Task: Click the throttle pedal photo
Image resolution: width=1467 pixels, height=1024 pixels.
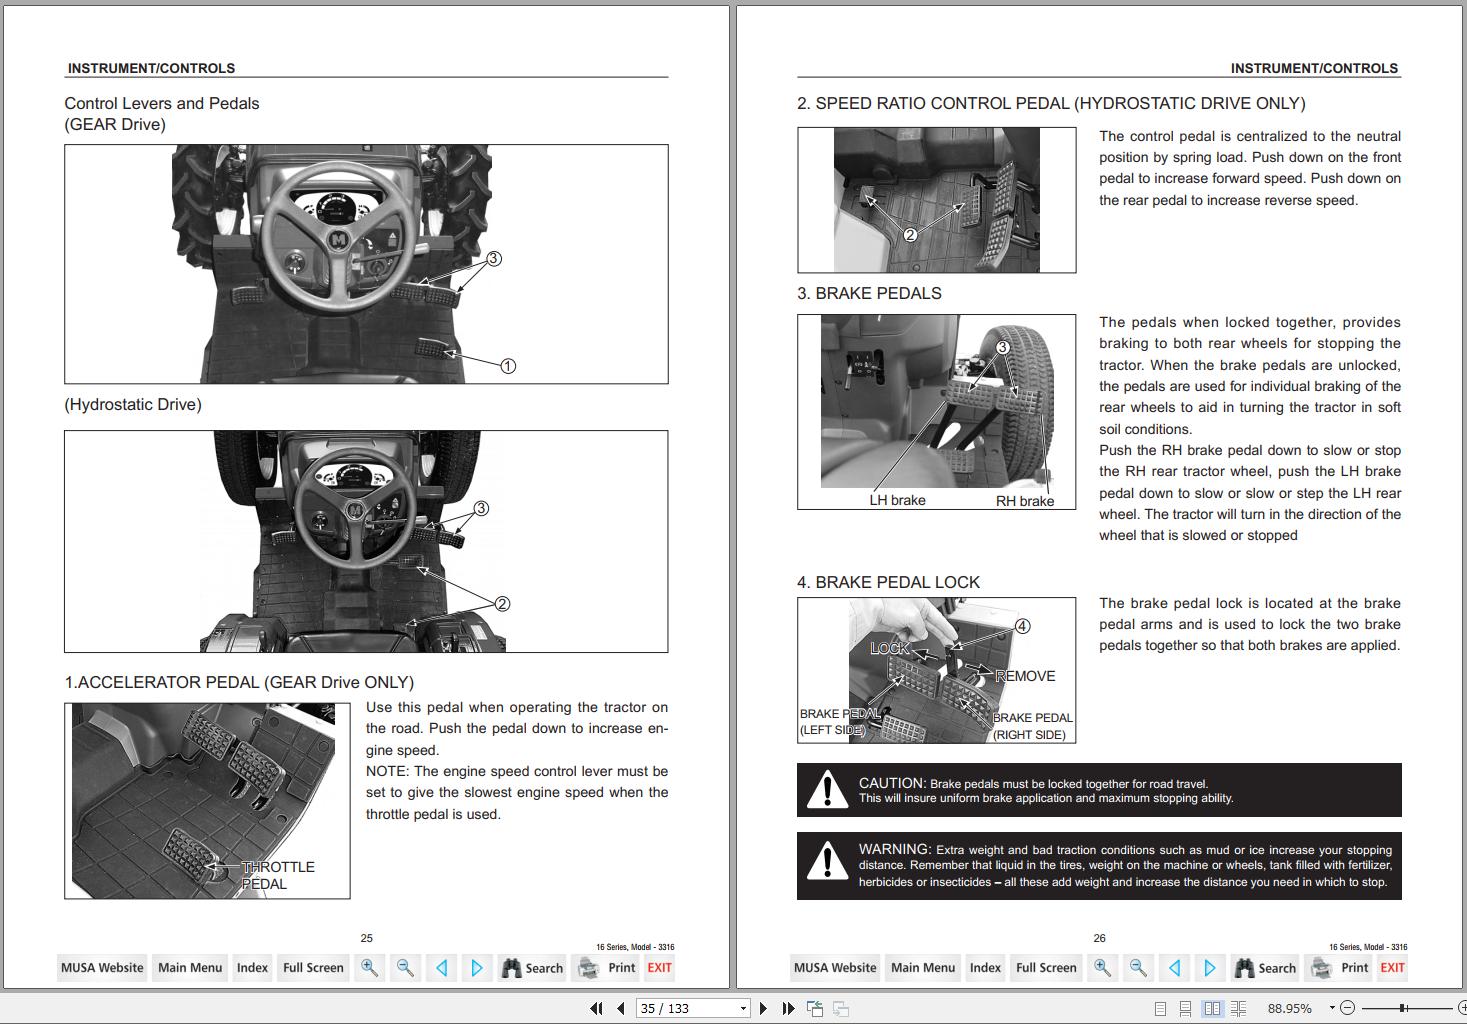Action: click(207, 800)
